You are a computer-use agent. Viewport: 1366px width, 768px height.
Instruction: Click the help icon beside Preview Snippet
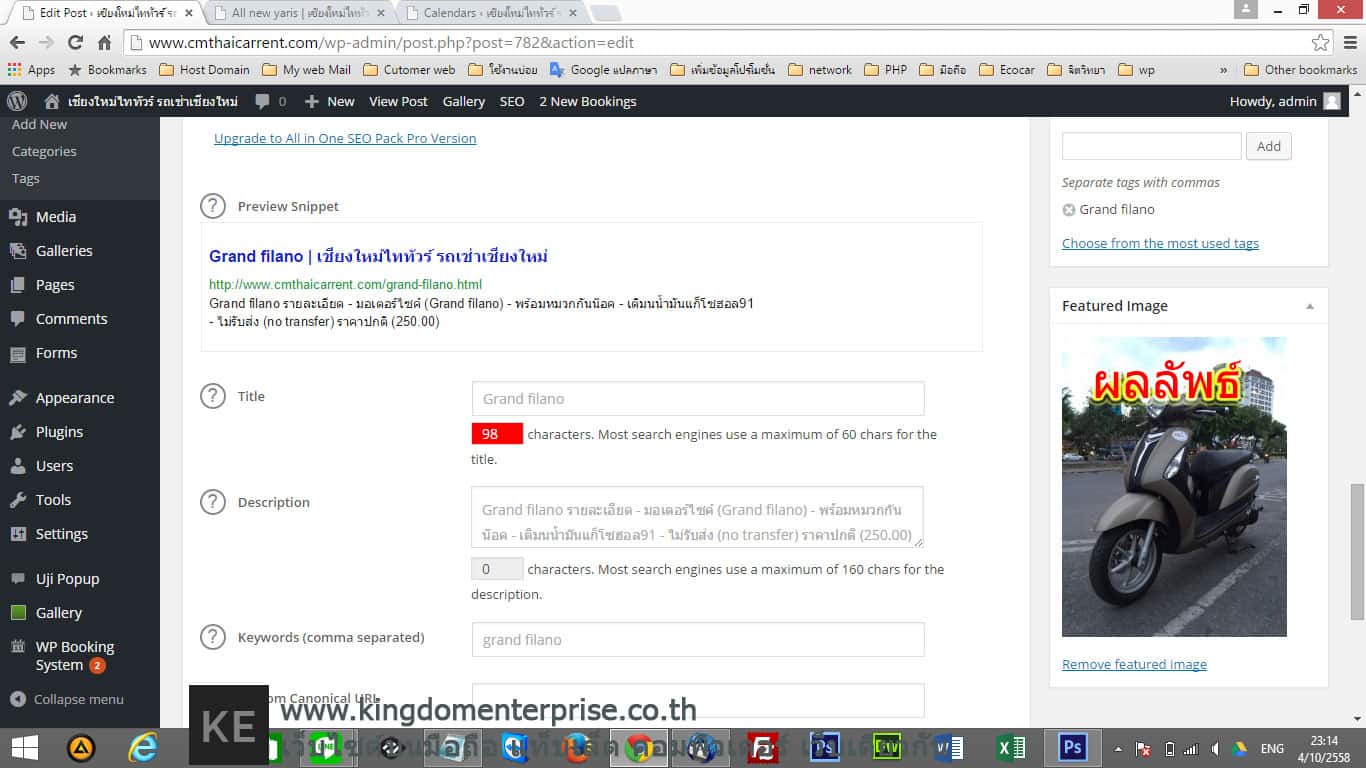pyautogui.click(x=213, y=206)
